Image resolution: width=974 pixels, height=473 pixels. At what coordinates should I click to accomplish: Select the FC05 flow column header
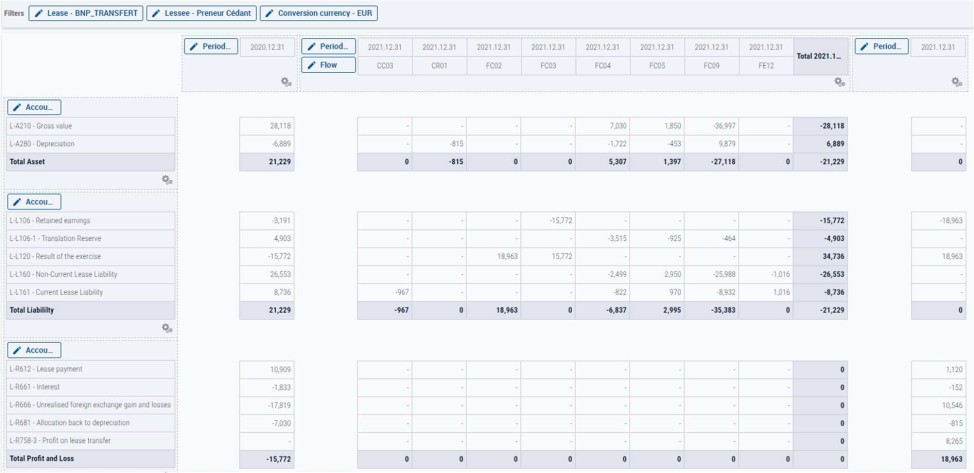coord(657,65)
